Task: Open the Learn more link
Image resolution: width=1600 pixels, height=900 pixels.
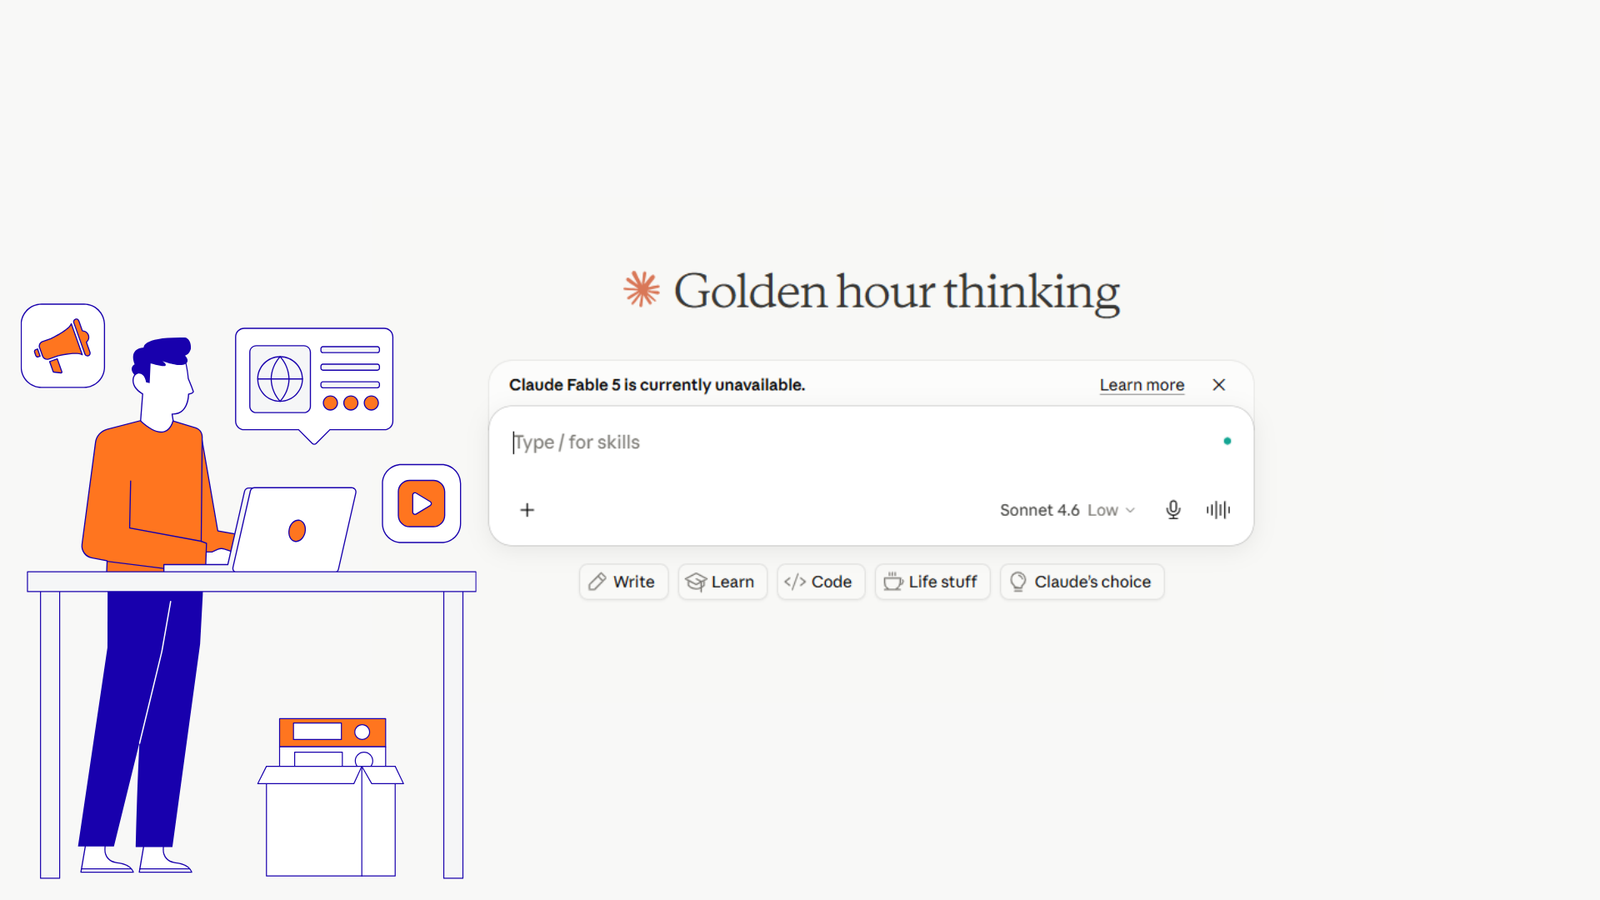Action: click(x=1142, y=385)
